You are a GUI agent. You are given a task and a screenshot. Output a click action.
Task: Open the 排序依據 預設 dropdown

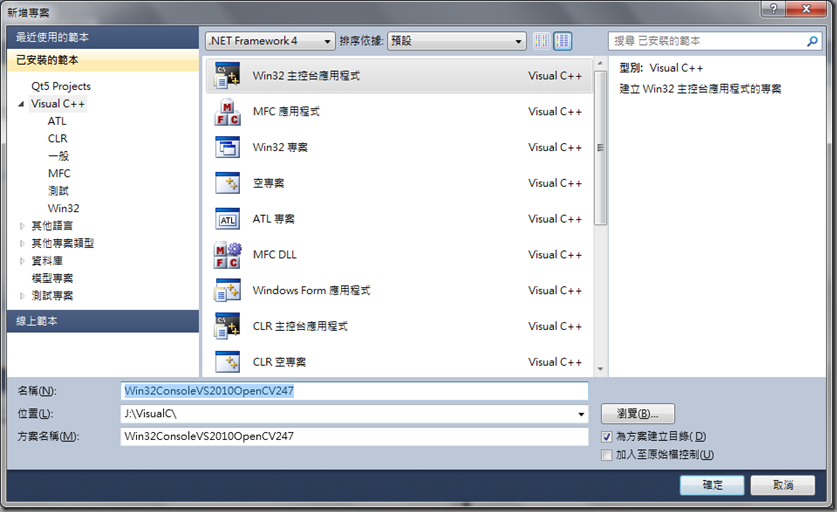coord(456,41)
